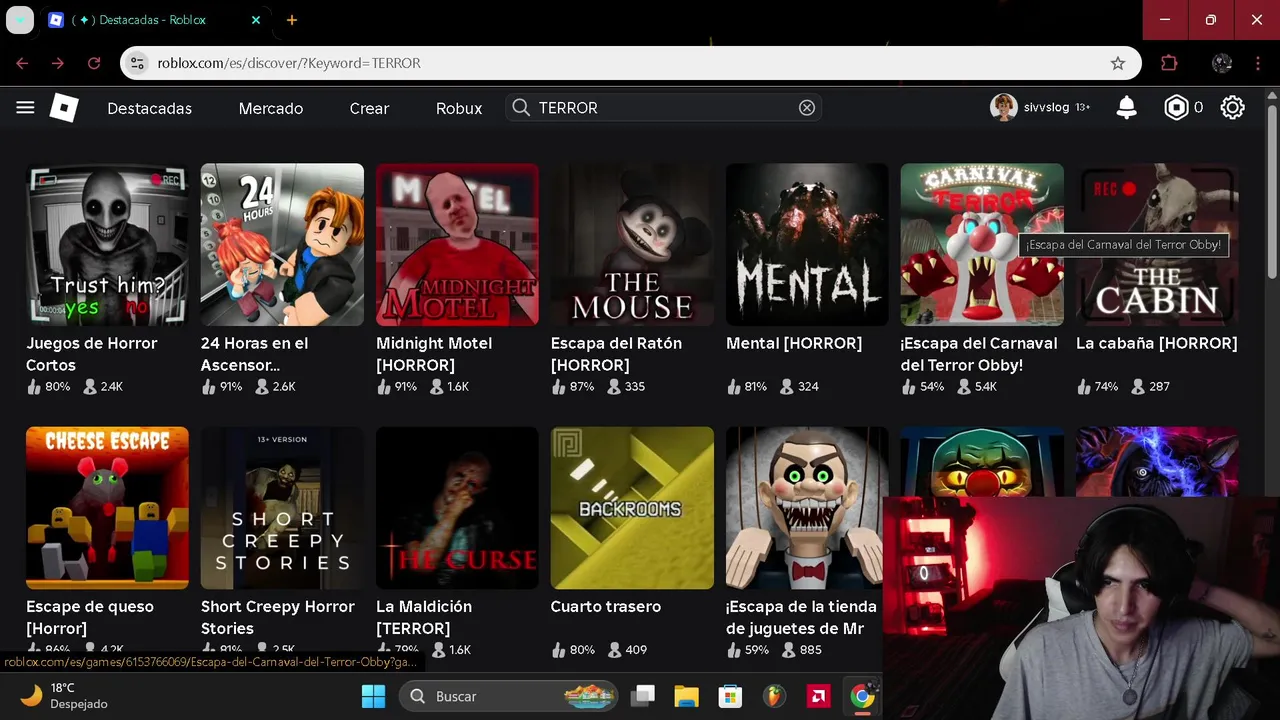Open the Escapa del Ratón [HORROR] title

pyautogui.click(x=616, y=354)
